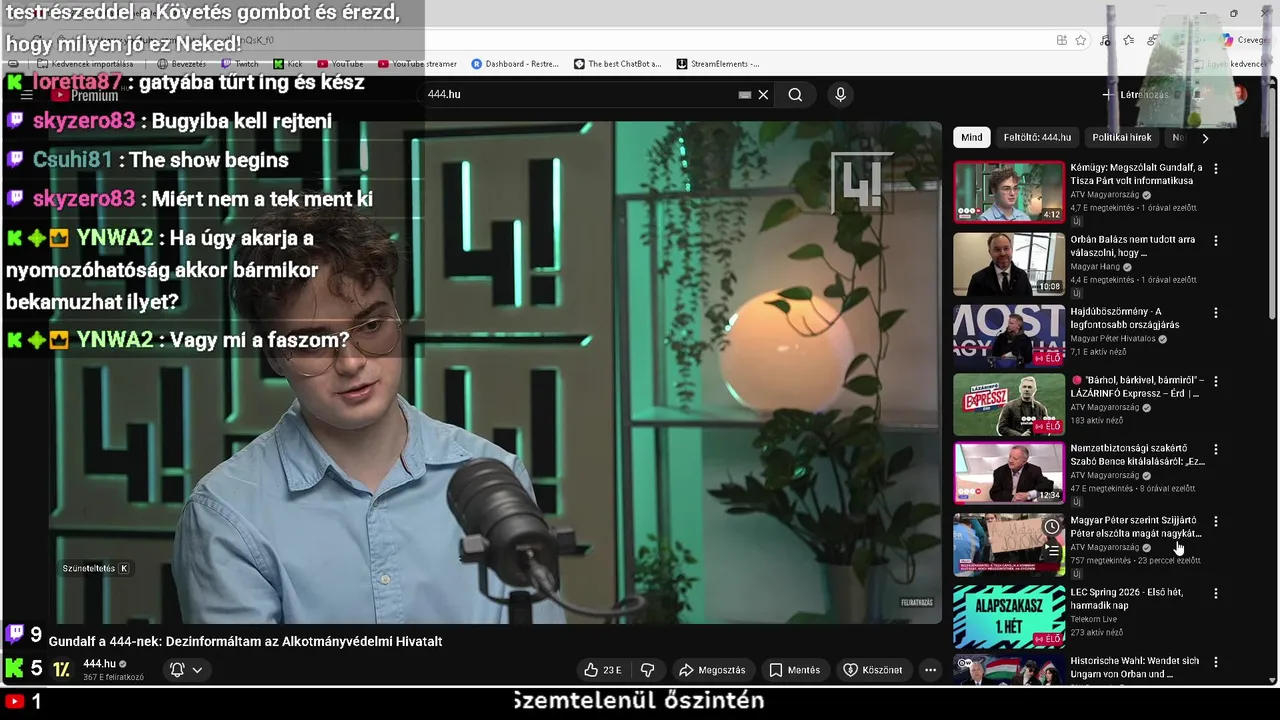Open the on-screen keyboard icon in search

745,94
